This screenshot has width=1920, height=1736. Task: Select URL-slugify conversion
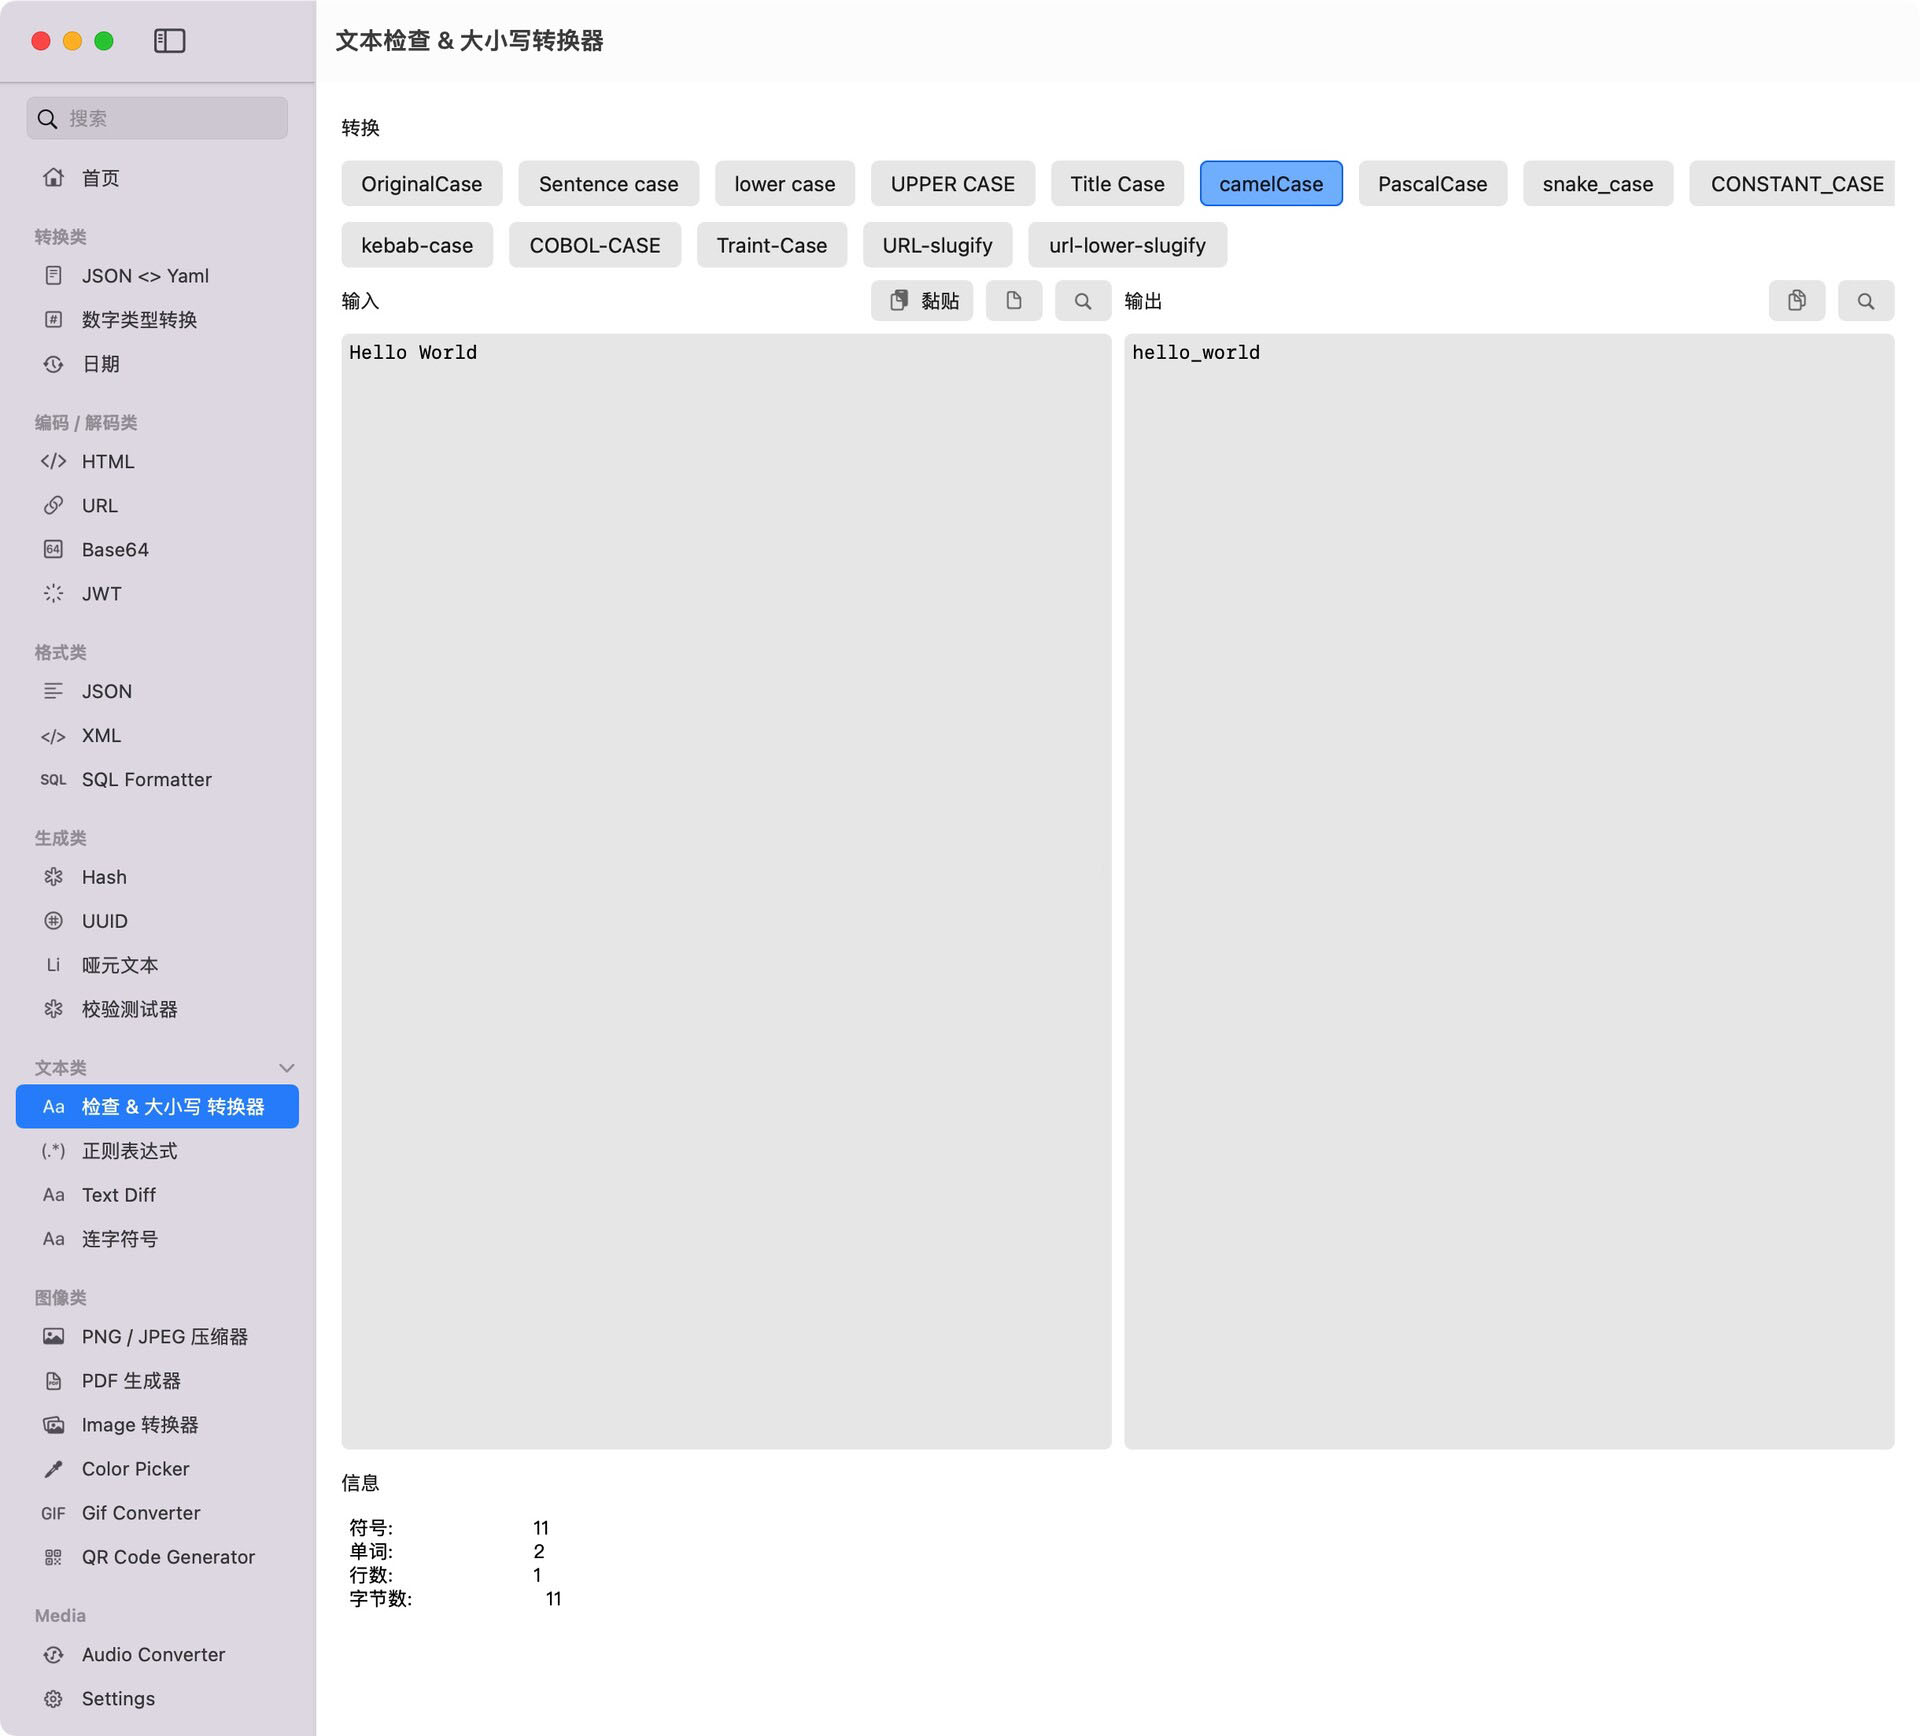[937, 245]
